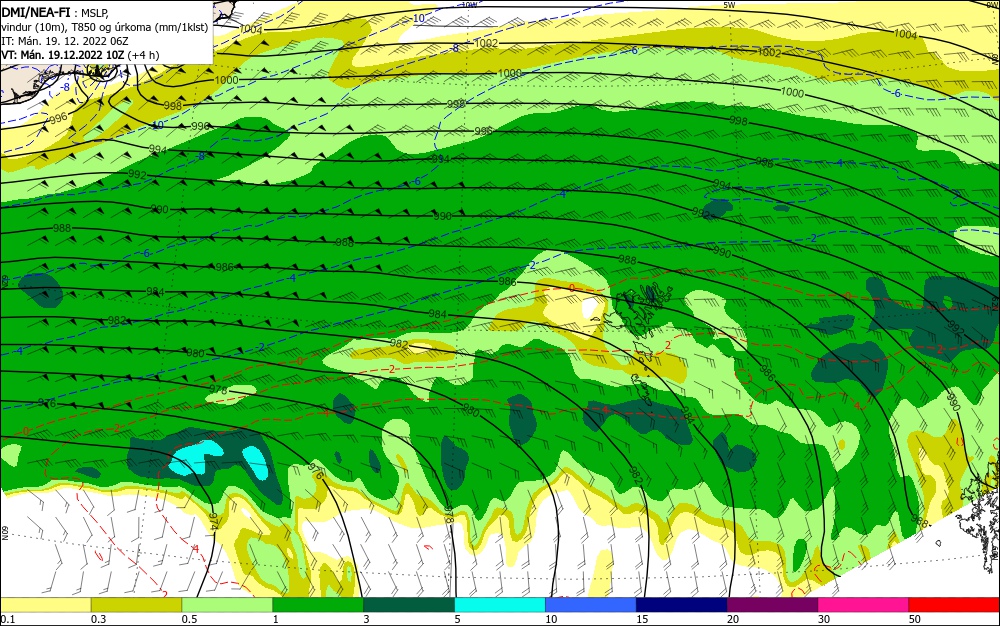The height and width of the screenshot is (626, 1000).
Task: Click the navy 15 mm legend swatch
Action: tap(682, 605)
